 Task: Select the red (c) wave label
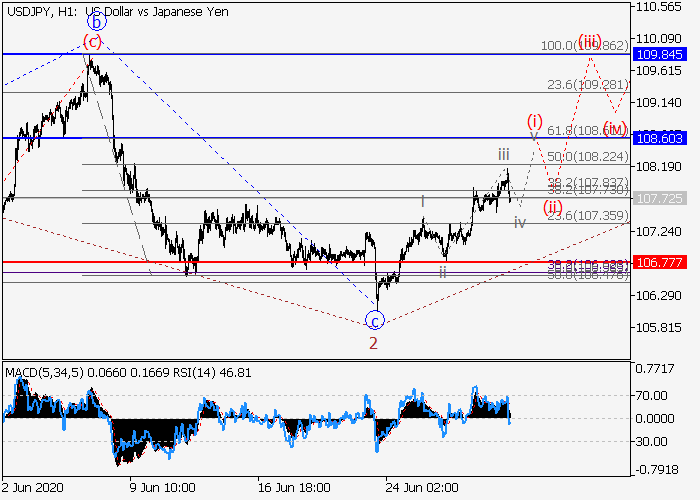click(92, 41)
